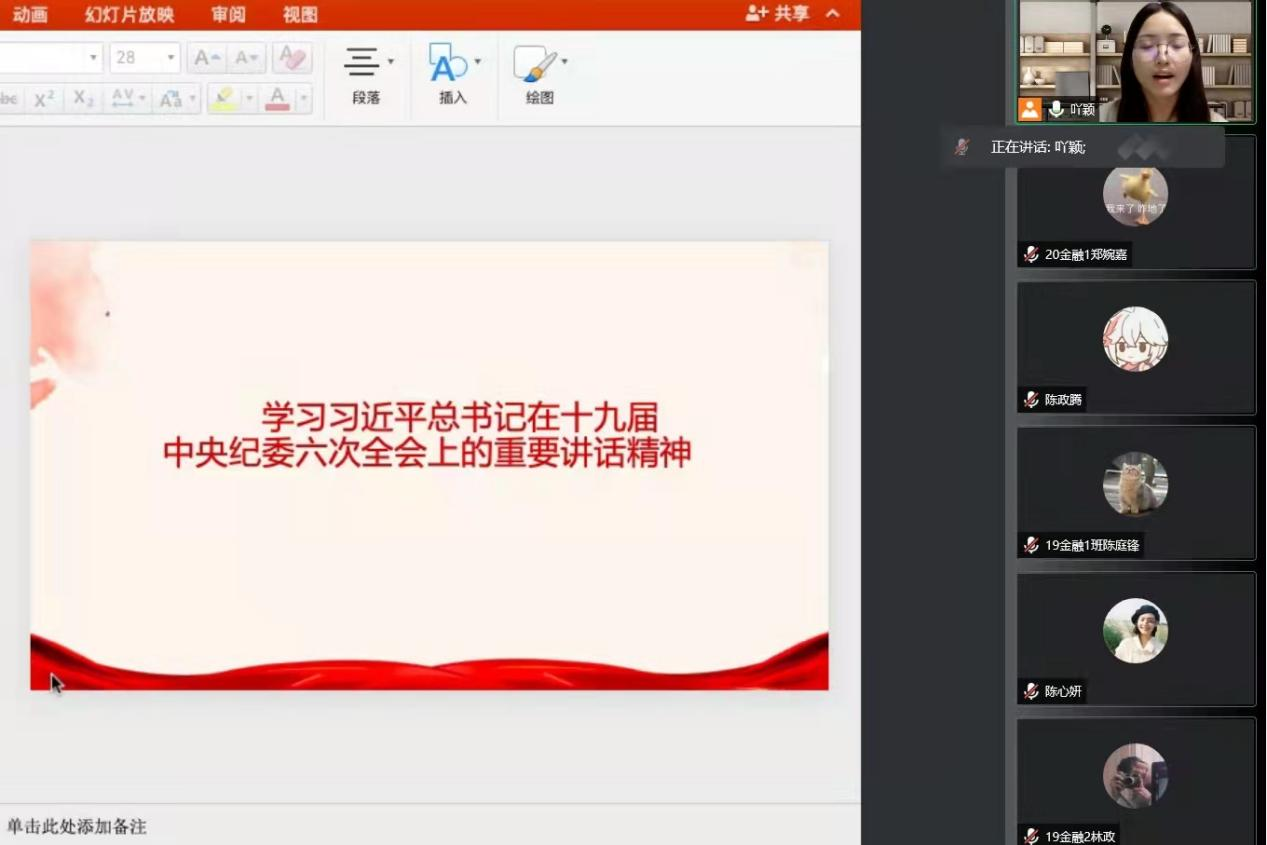Image resolution: width=1267 pixels, height=845 pixels.
Task: Expand the font size 28 dropdown
Action: [171, 58]
